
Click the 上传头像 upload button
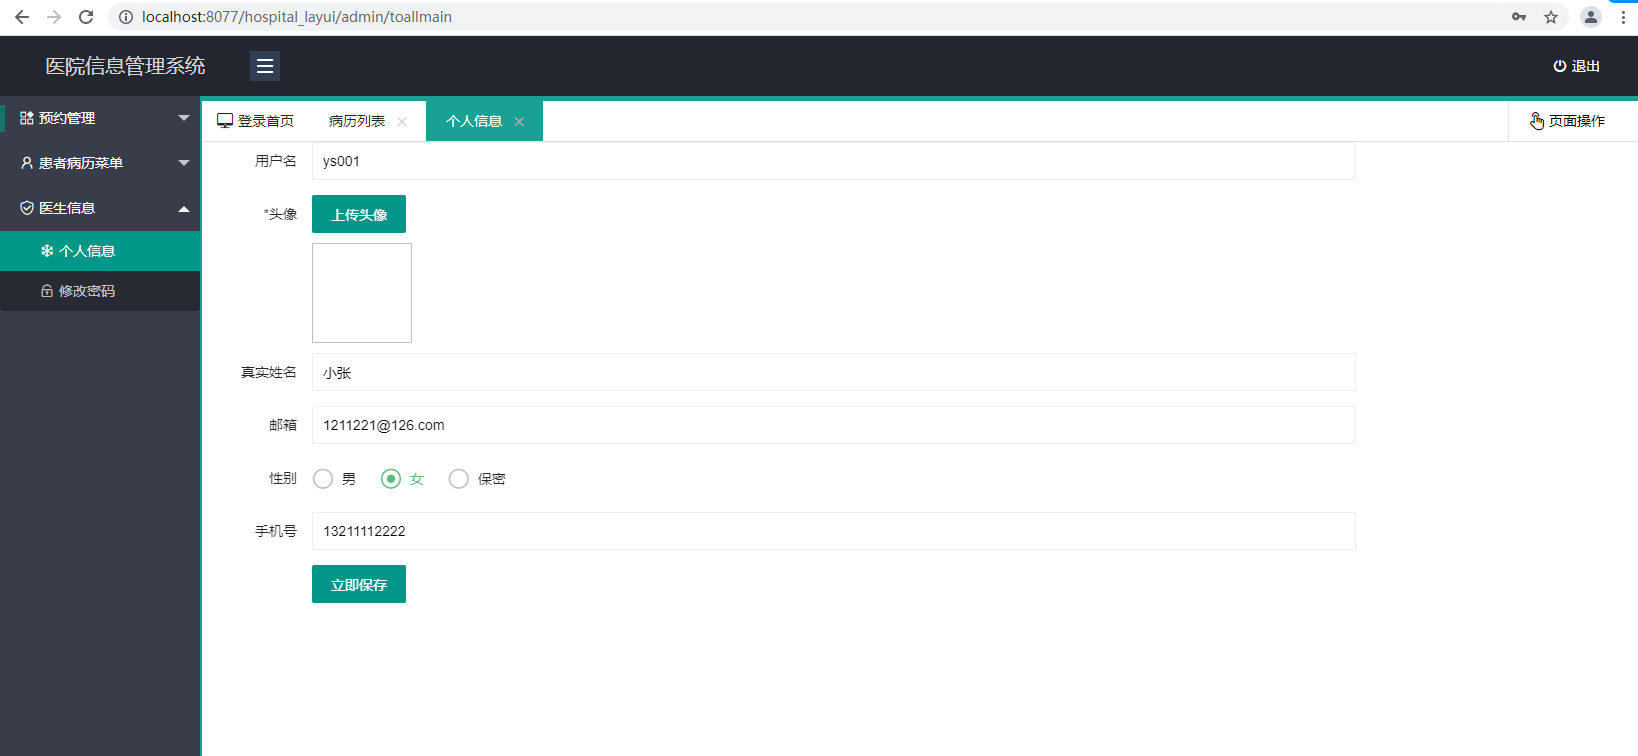[359, 214]
